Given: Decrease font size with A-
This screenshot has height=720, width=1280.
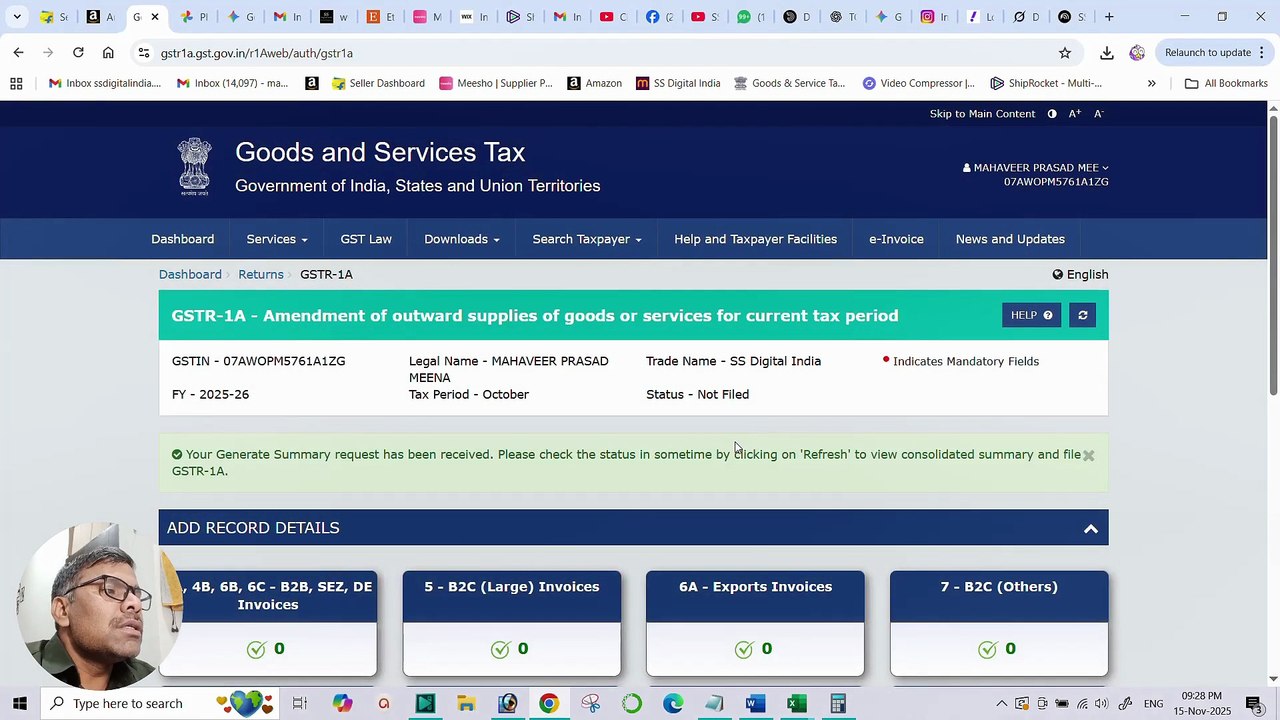Looking at the screenshot, I should point(1098,114).
